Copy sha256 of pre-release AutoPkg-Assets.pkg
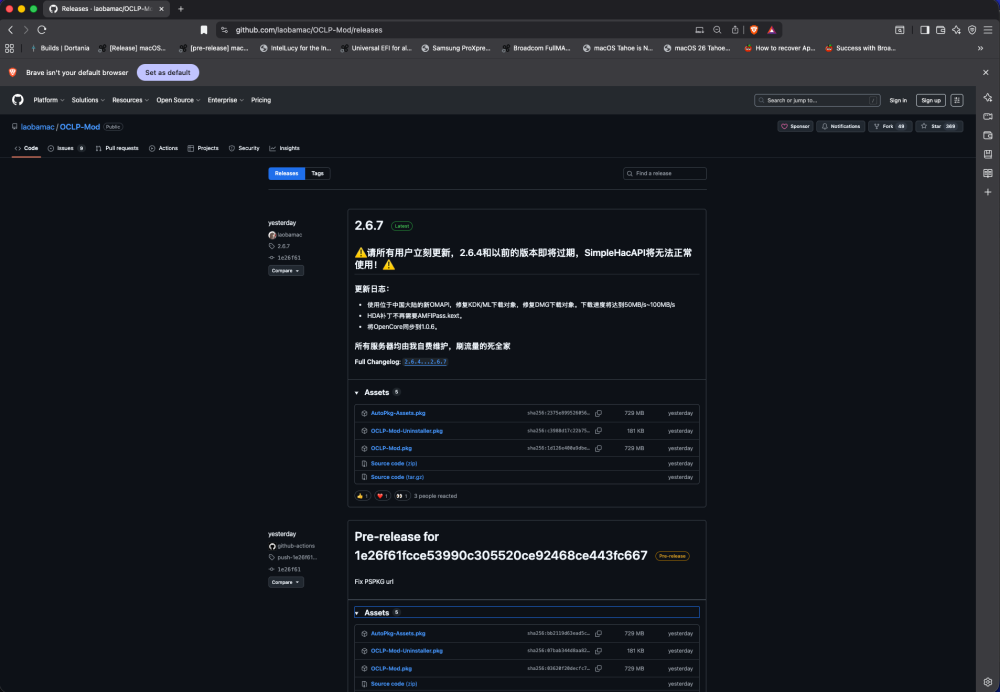 click(x=598, y=633)
